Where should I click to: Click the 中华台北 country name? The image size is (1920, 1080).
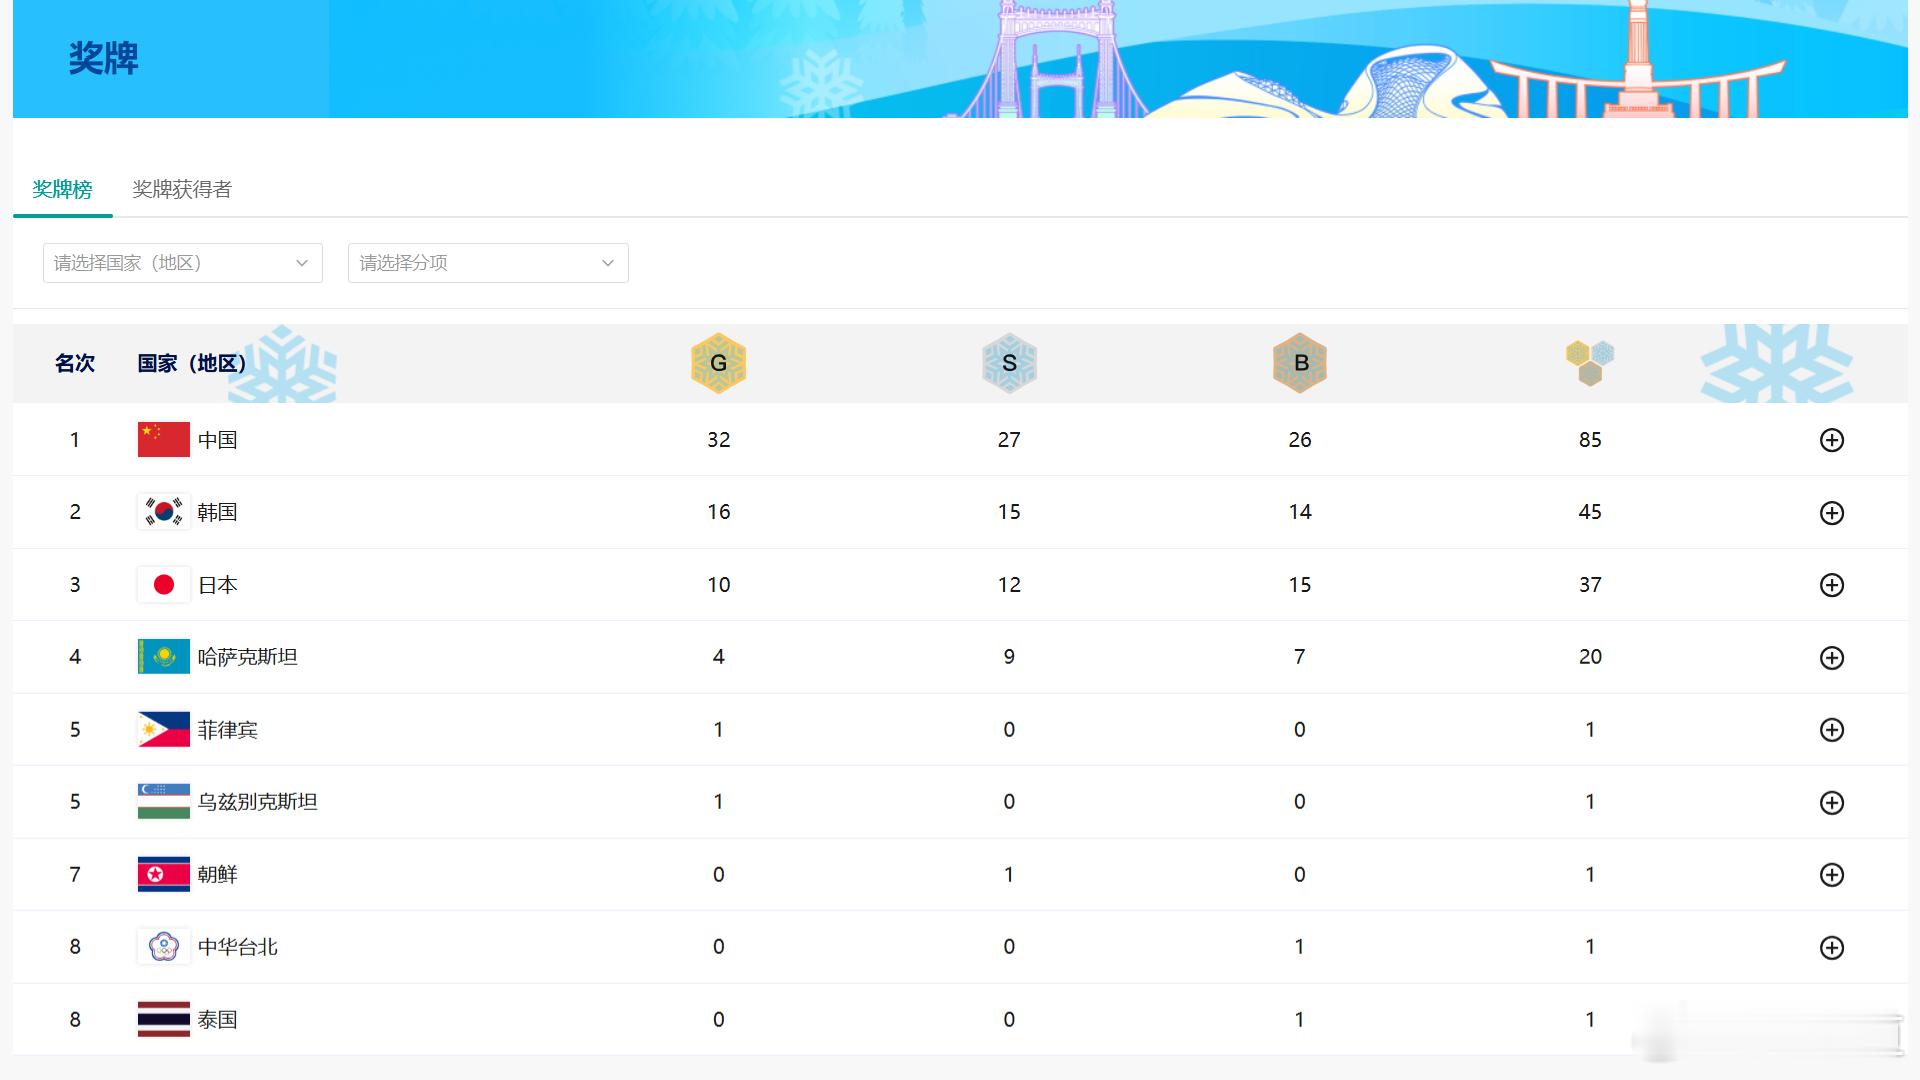[x=237, y=947]
